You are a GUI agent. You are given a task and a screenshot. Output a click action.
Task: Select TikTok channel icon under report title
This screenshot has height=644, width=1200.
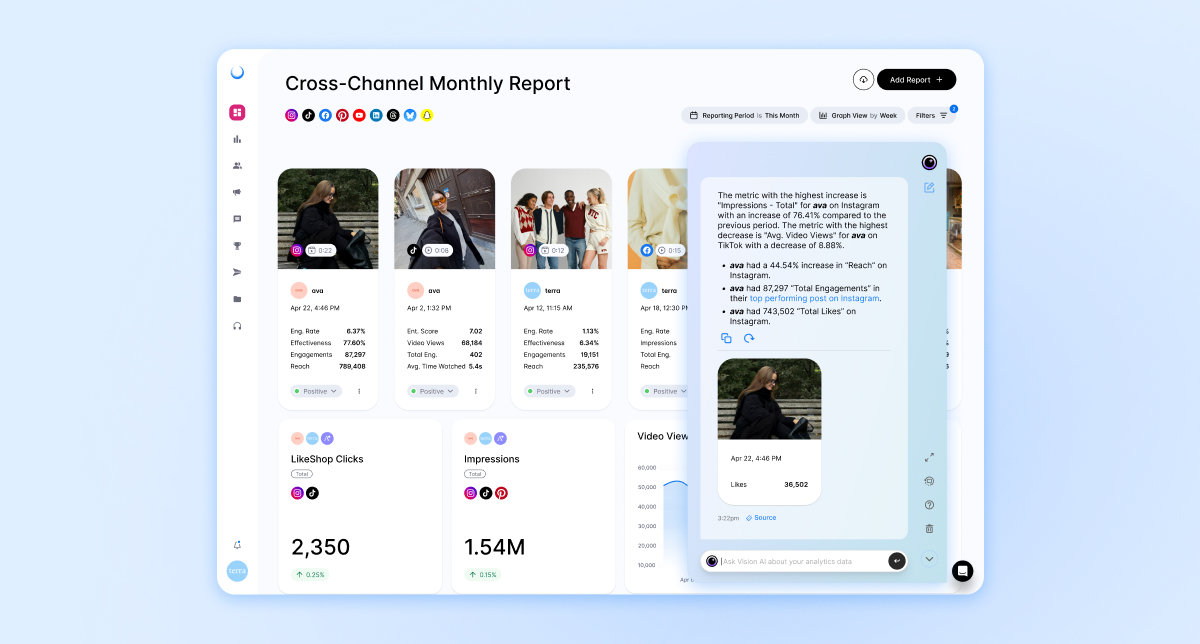309,115
